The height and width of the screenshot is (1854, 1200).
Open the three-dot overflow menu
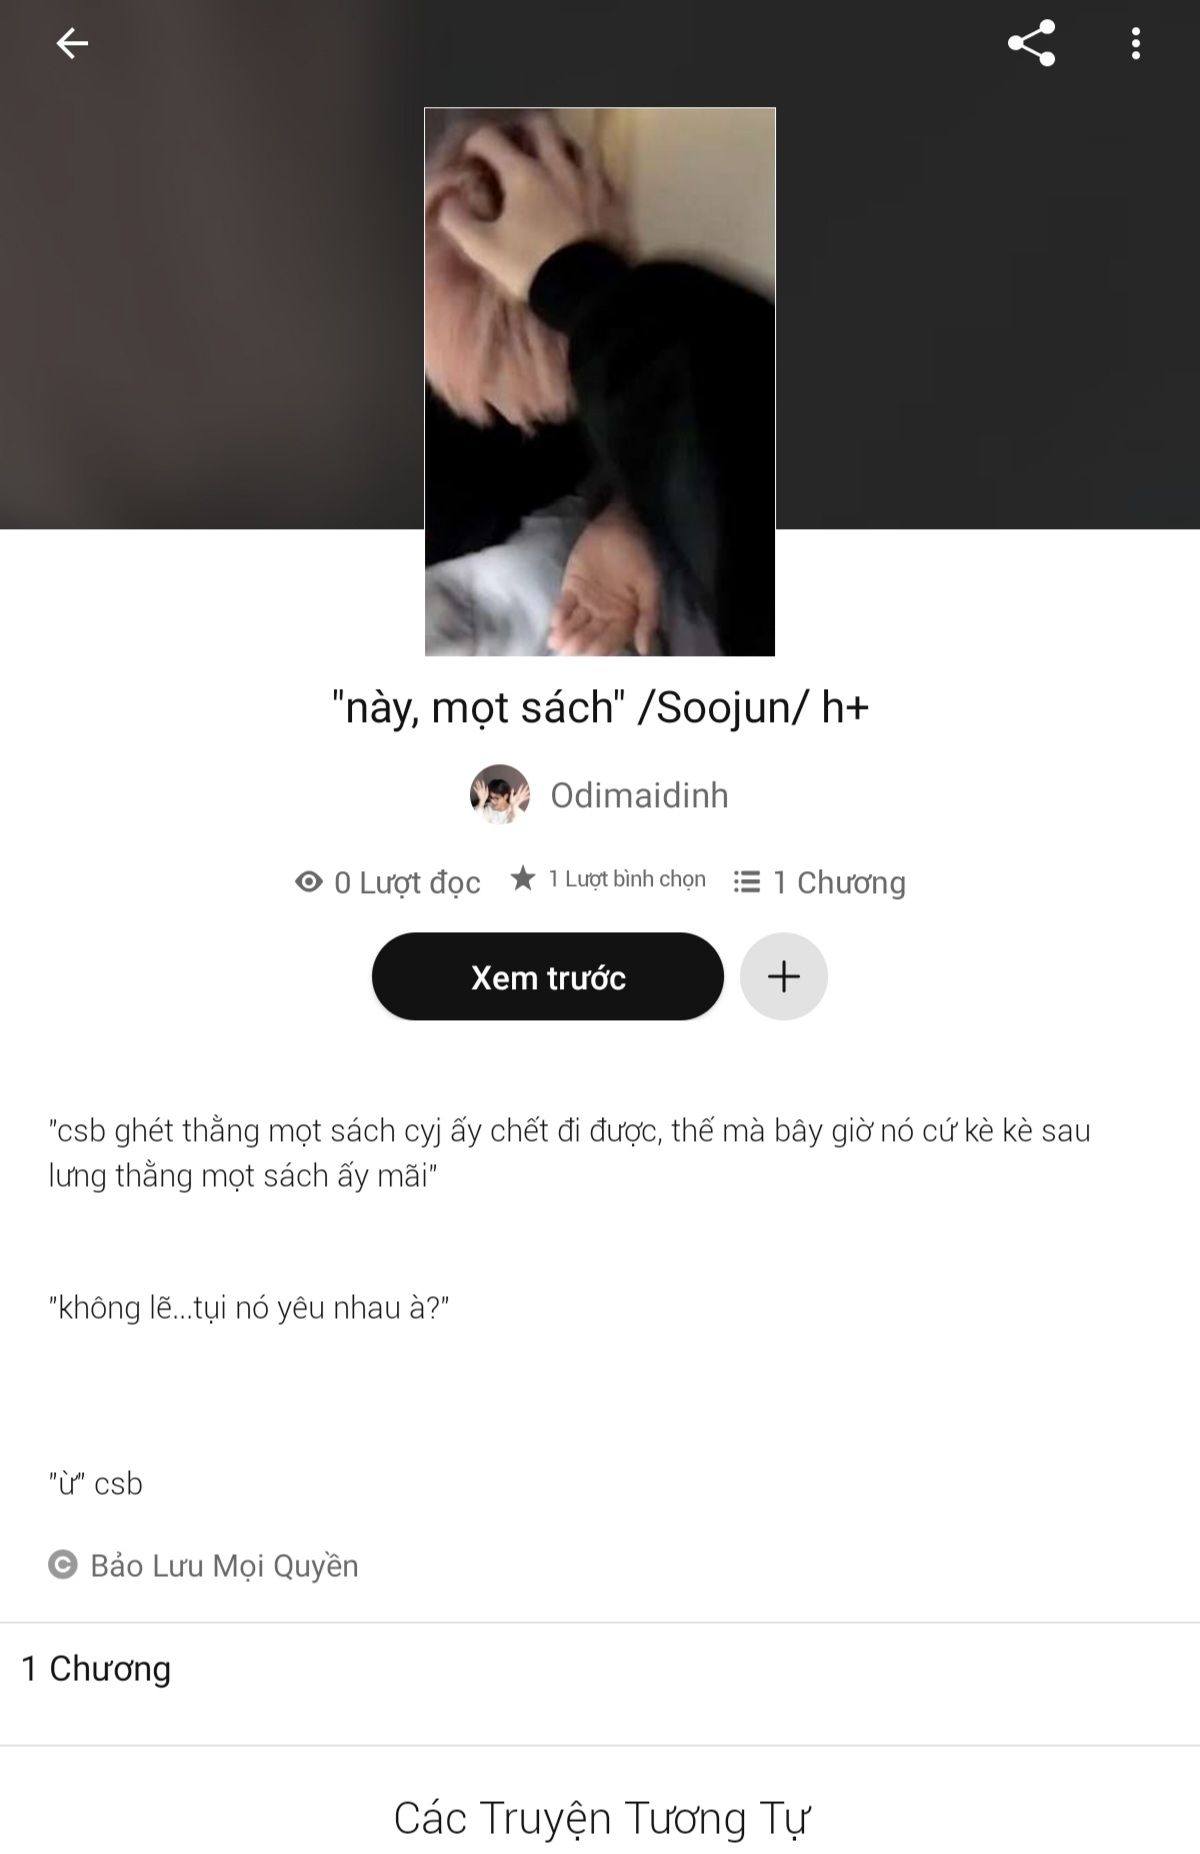(x=1136, y=43)
